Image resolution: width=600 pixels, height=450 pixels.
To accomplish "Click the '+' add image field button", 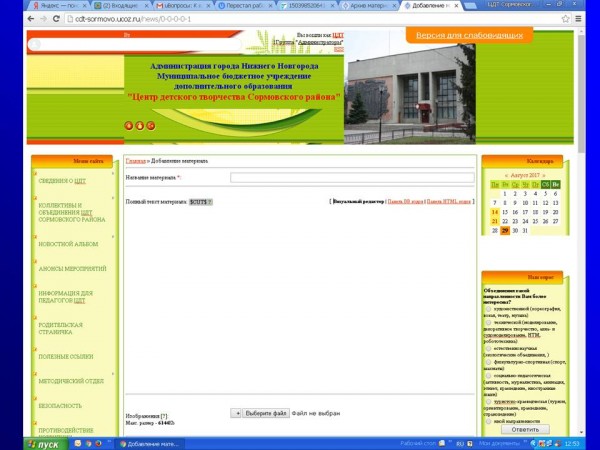I will pos(236,413).
